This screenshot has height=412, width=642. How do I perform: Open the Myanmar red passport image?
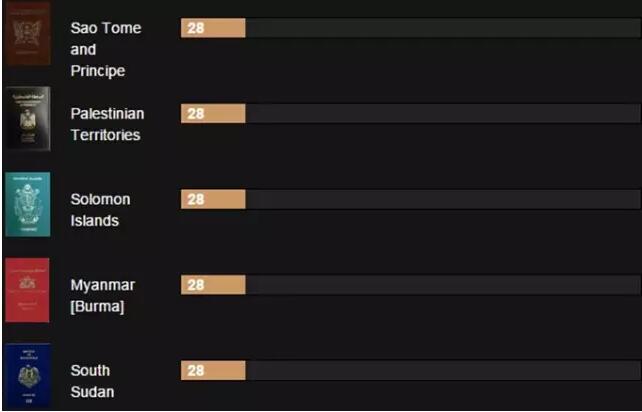(27, 290)
